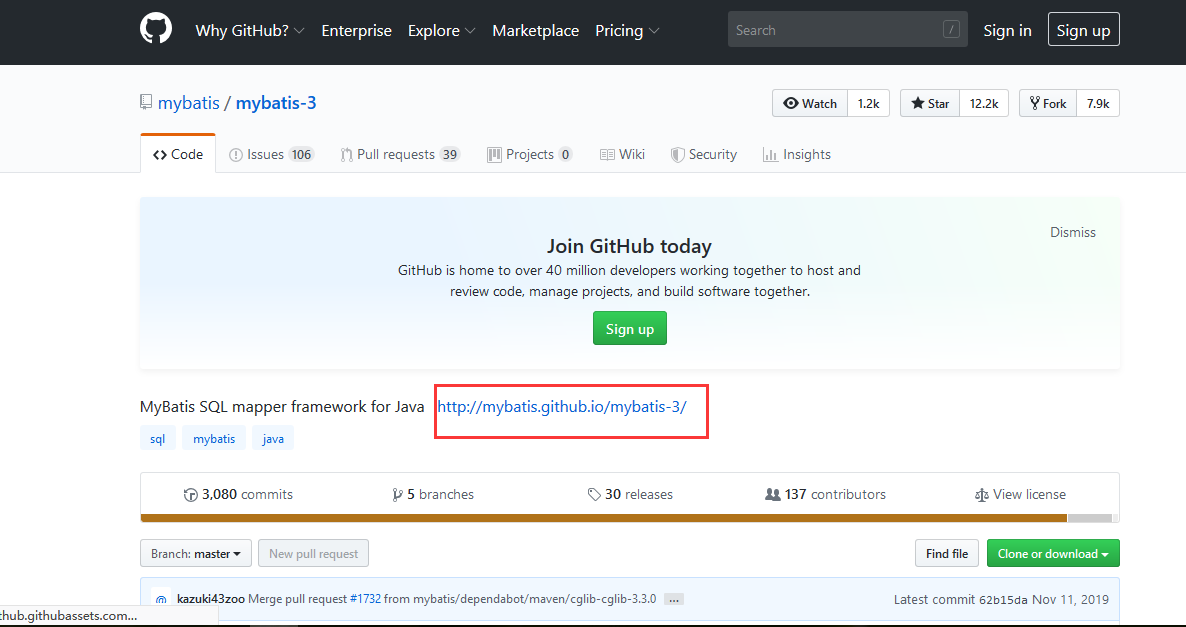This screenshot has width=1186, height=627.
Task: Open the Insights tab
Action: (796, 154)
